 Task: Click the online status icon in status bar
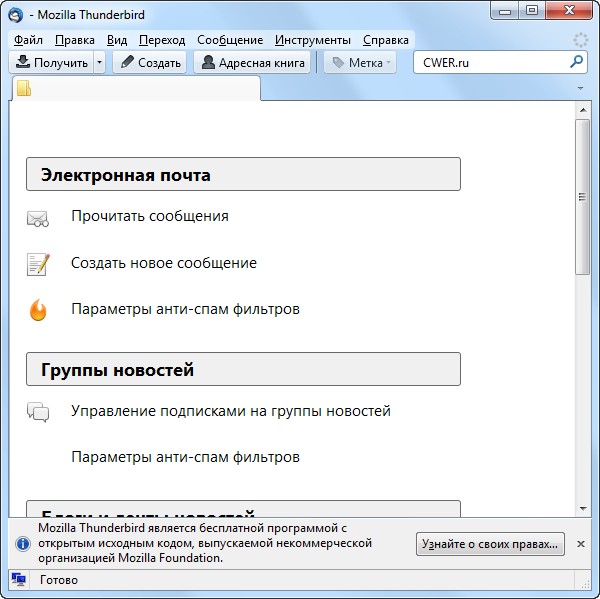click(x=18, y=580)
